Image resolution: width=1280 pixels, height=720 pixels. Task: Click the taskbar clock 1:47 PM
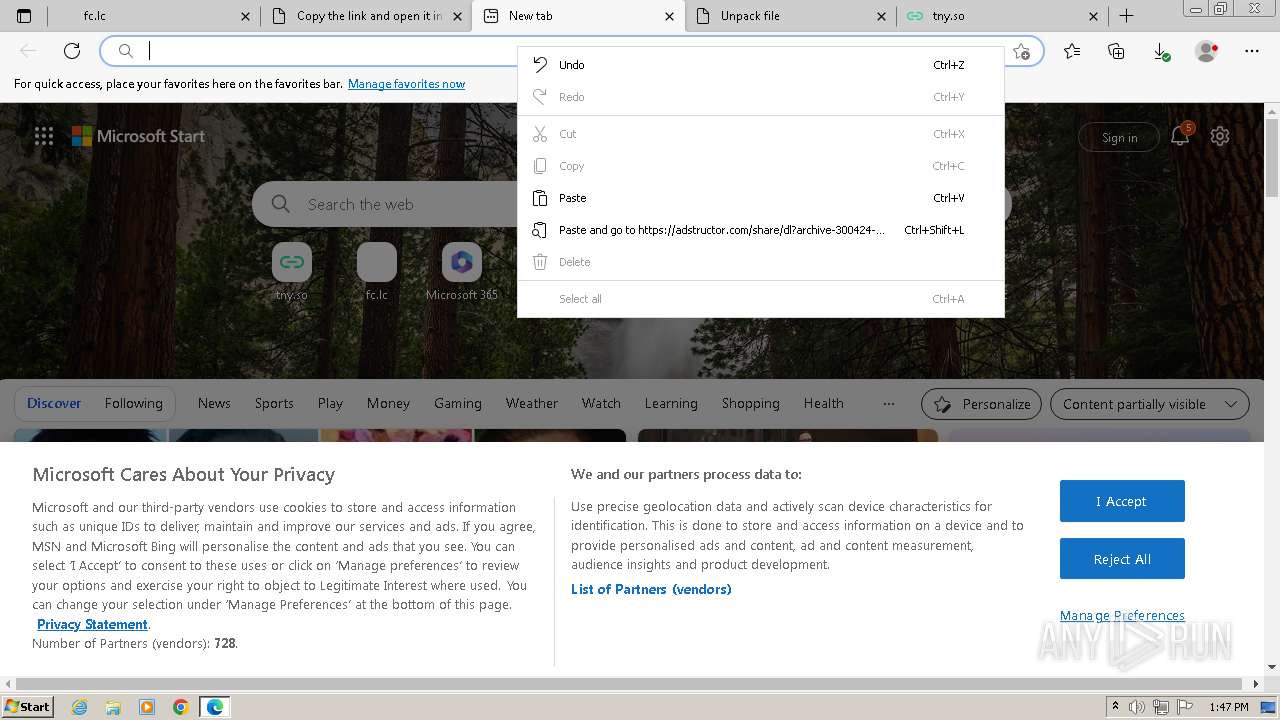pos(1229,707)
